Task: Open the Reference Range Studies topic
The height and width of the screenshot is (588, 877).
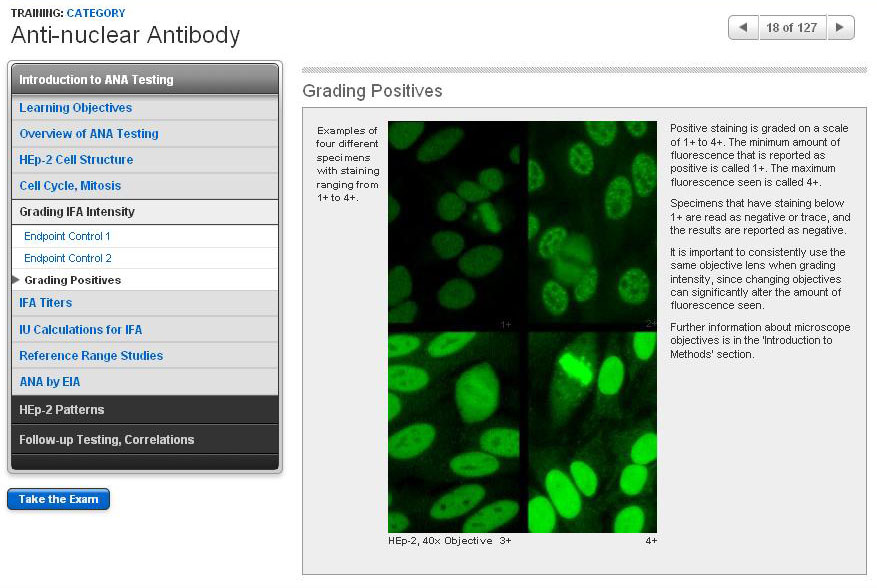Action: click(91, 356)
